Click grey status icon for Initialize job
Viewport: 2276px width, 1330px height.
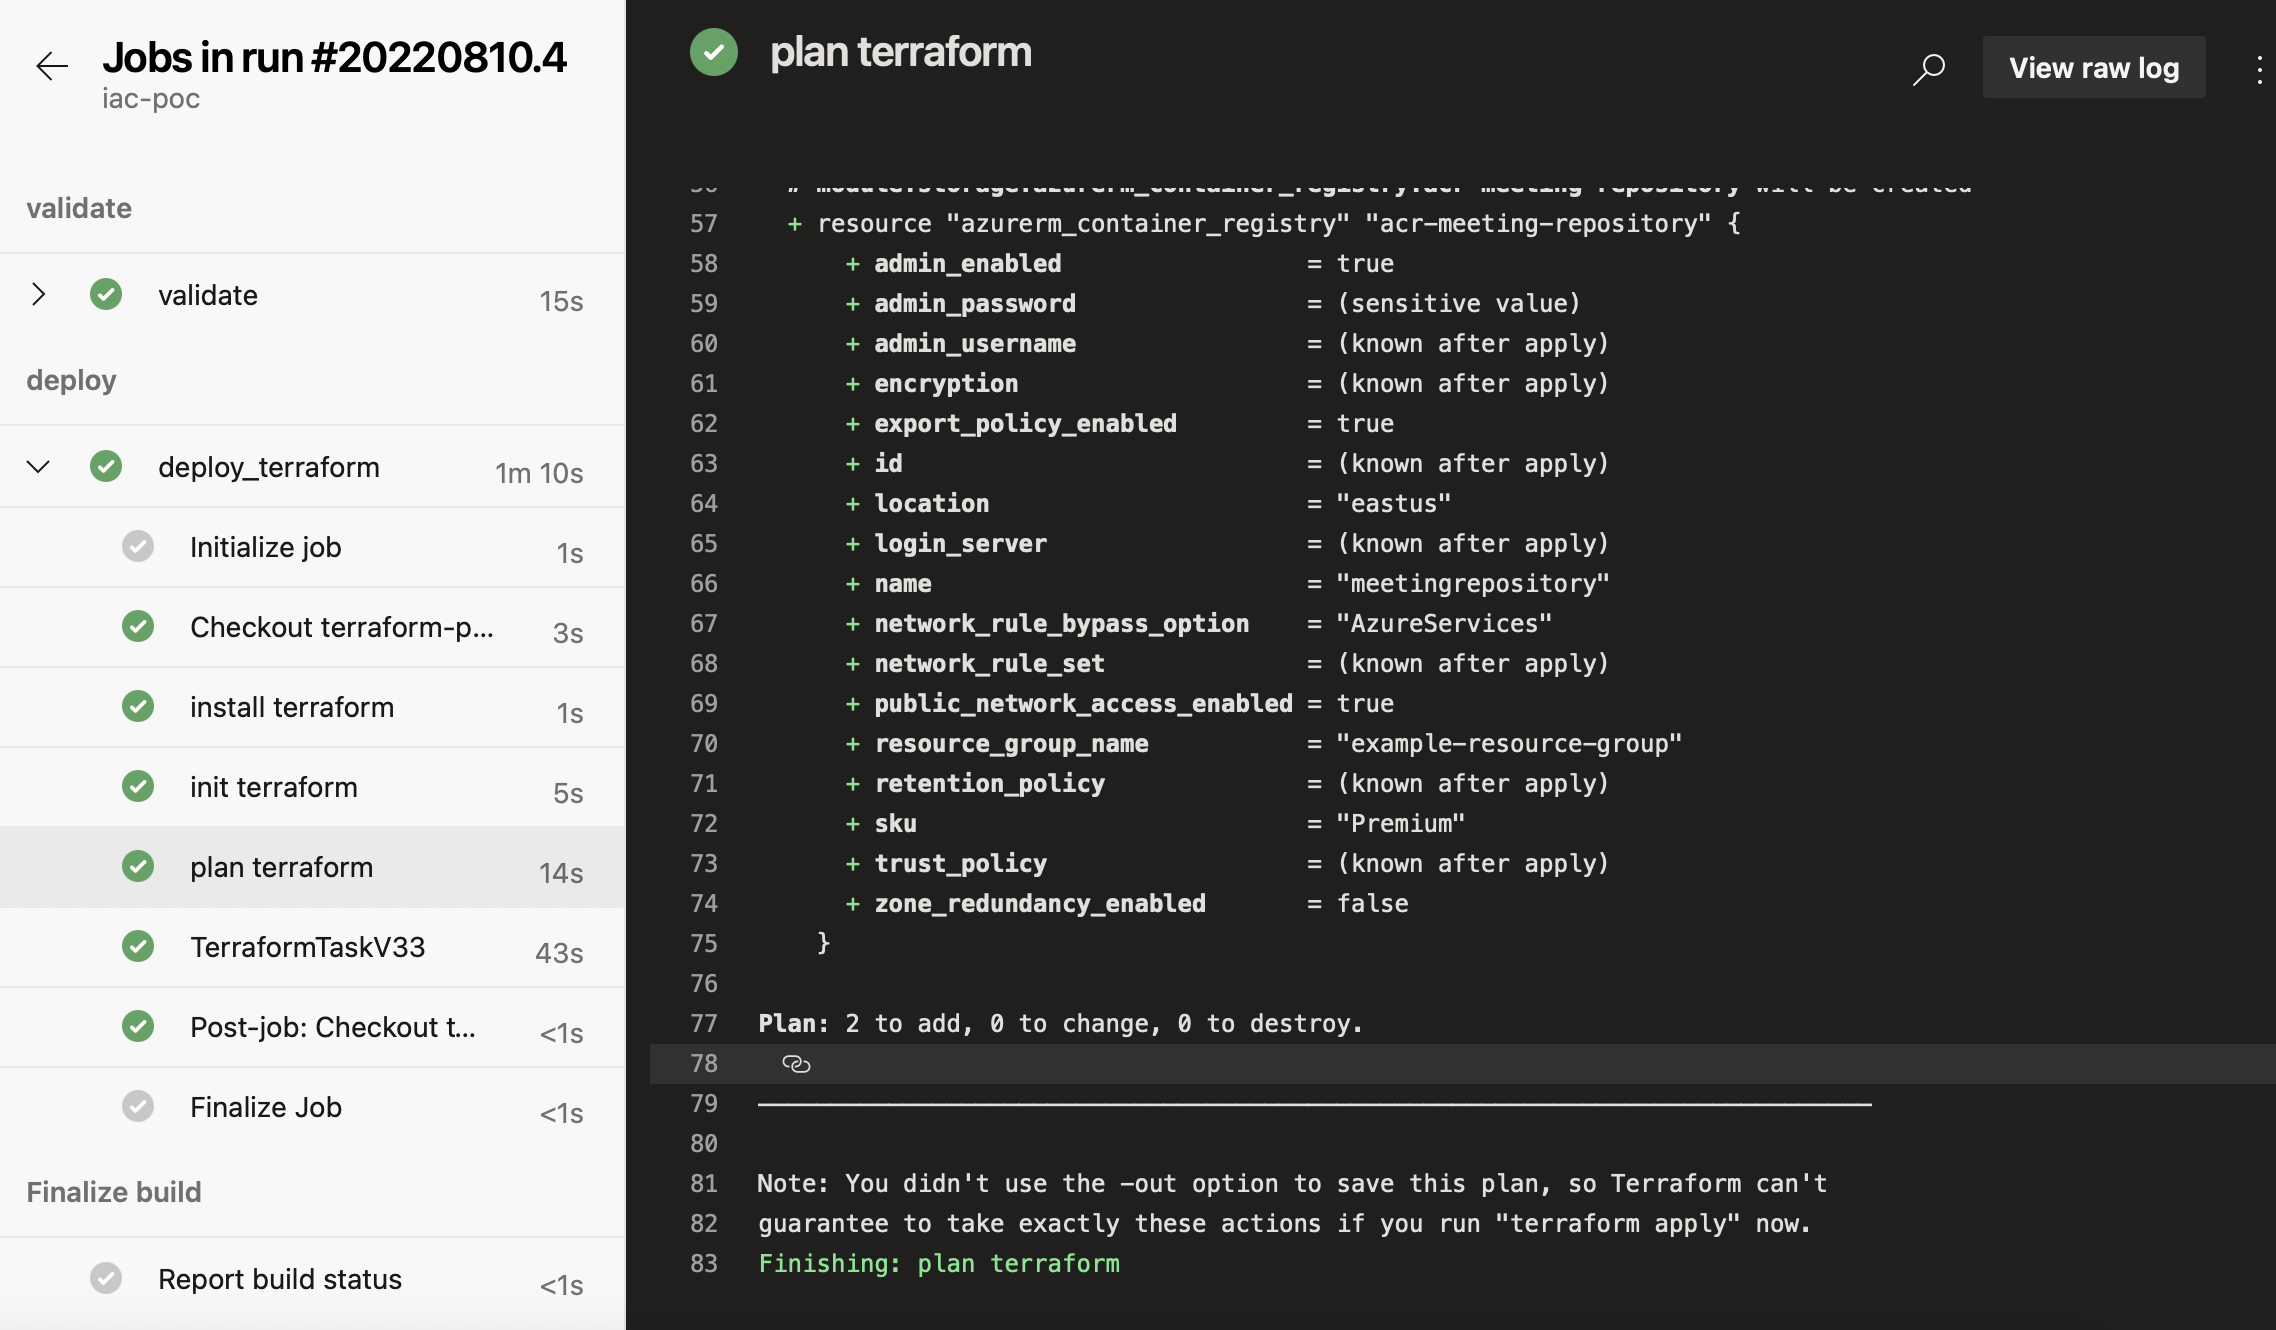coord(138,546)
